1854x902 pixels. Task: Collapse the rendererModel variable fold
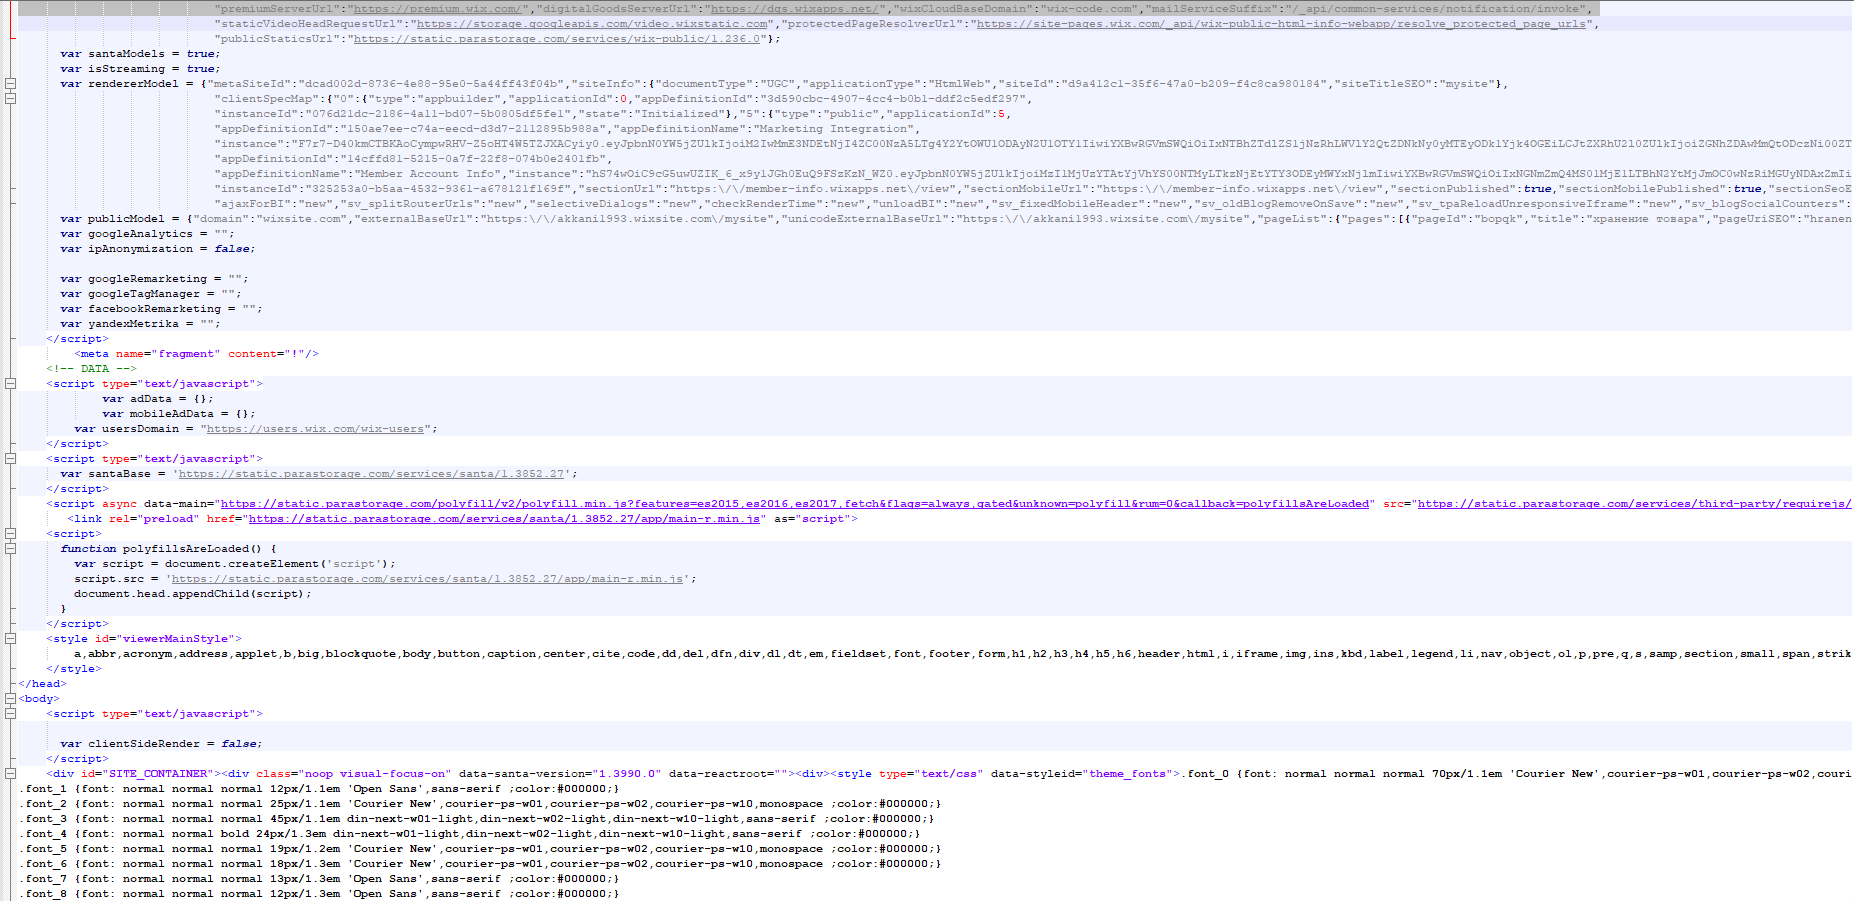coord(10,84)
